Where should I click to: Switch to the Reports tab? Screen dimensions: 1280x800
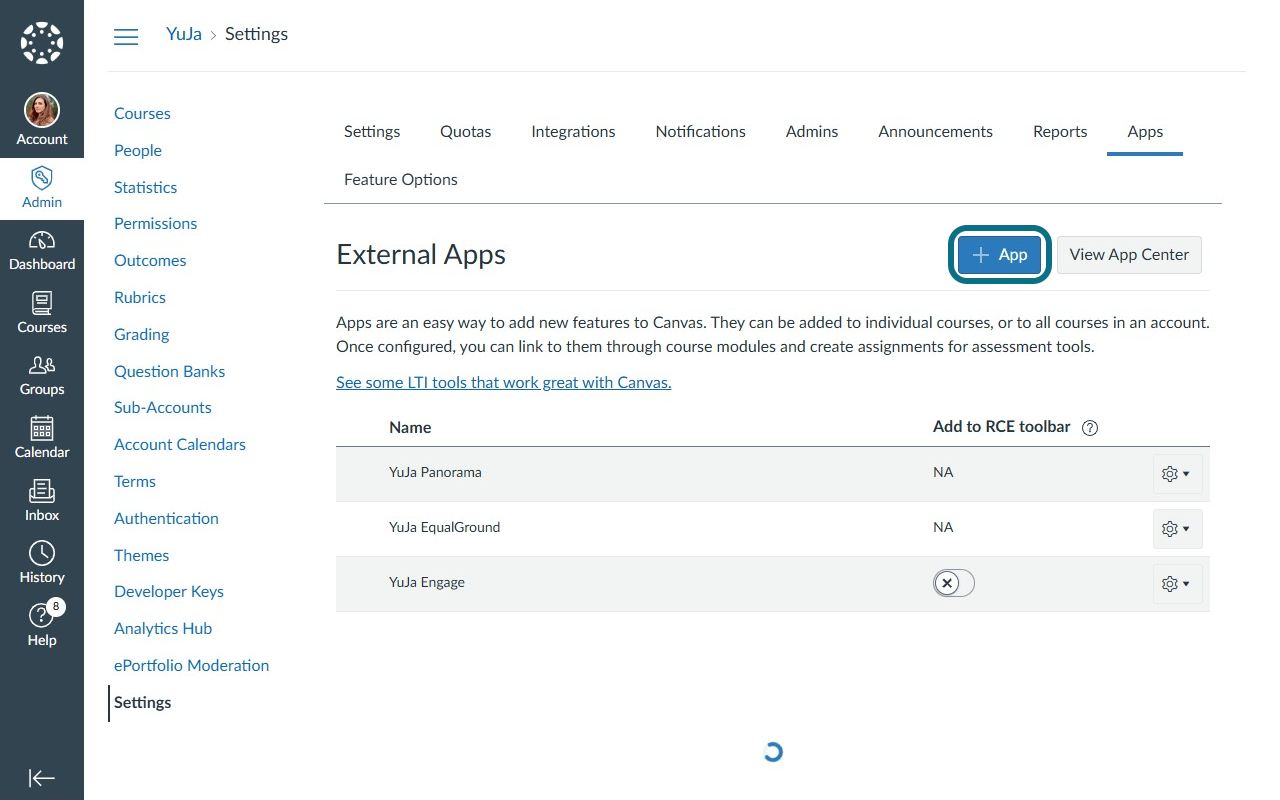[1060, 132]
